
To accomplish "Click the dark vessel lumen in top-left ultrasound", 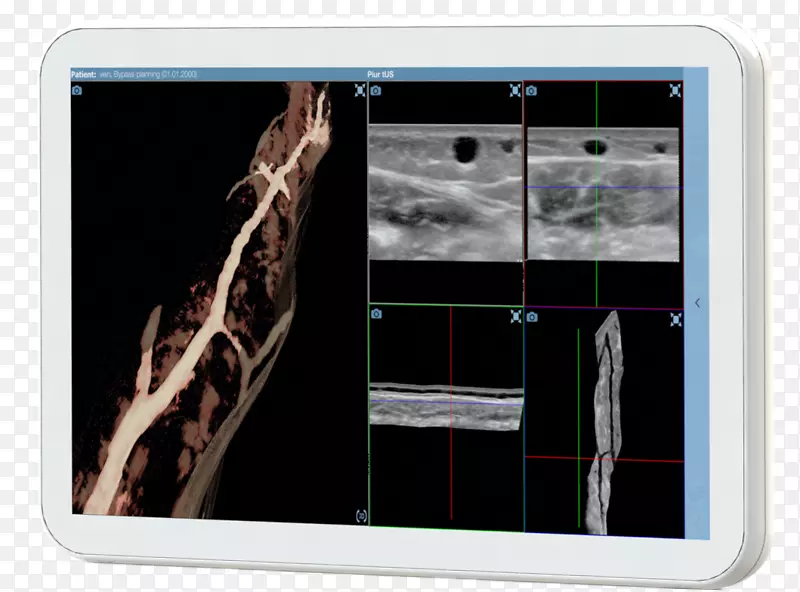I will 465,150.
